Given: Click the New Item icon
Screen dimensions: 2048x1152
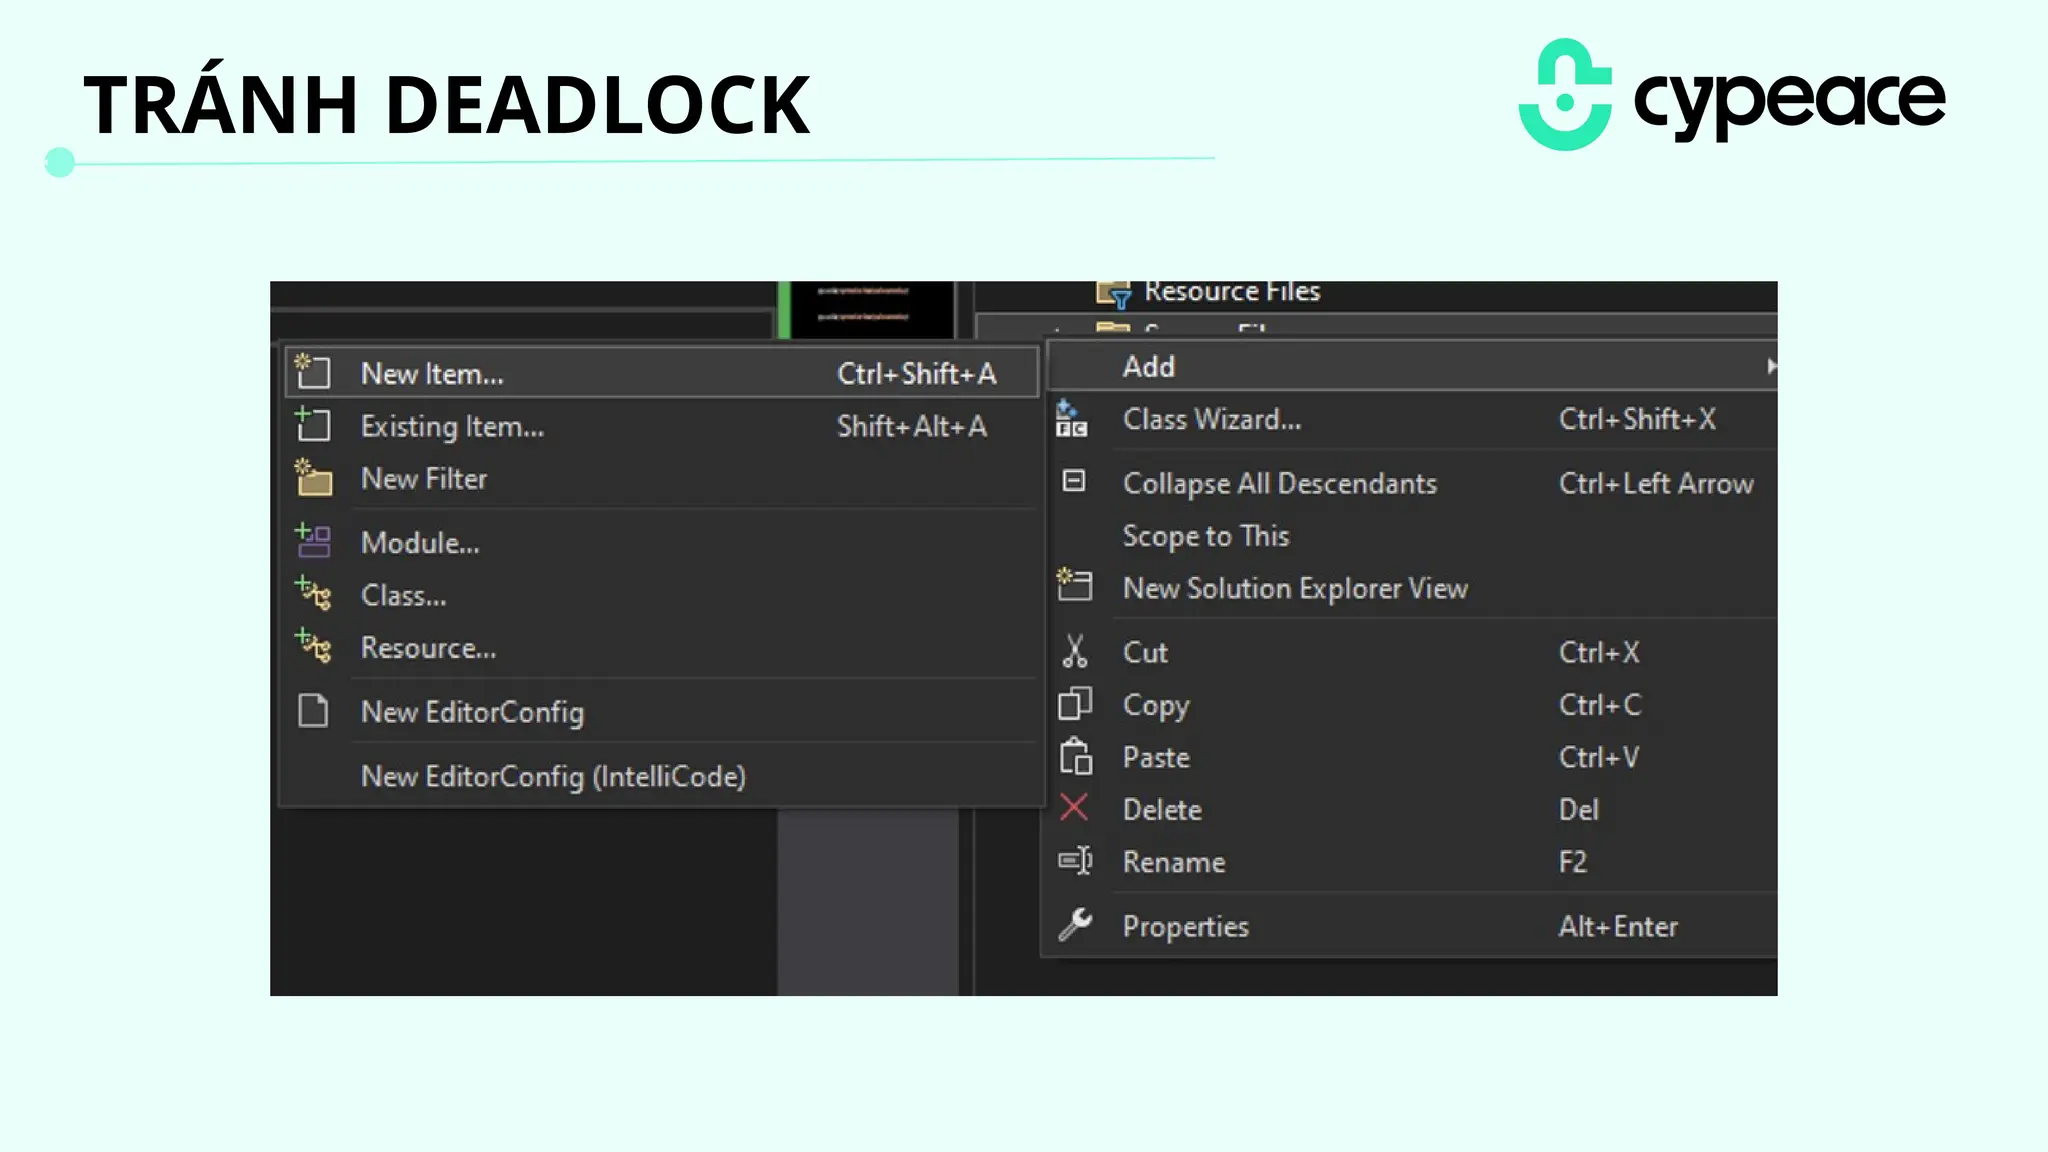Looking at the screenshot, I should coord(312,372).
